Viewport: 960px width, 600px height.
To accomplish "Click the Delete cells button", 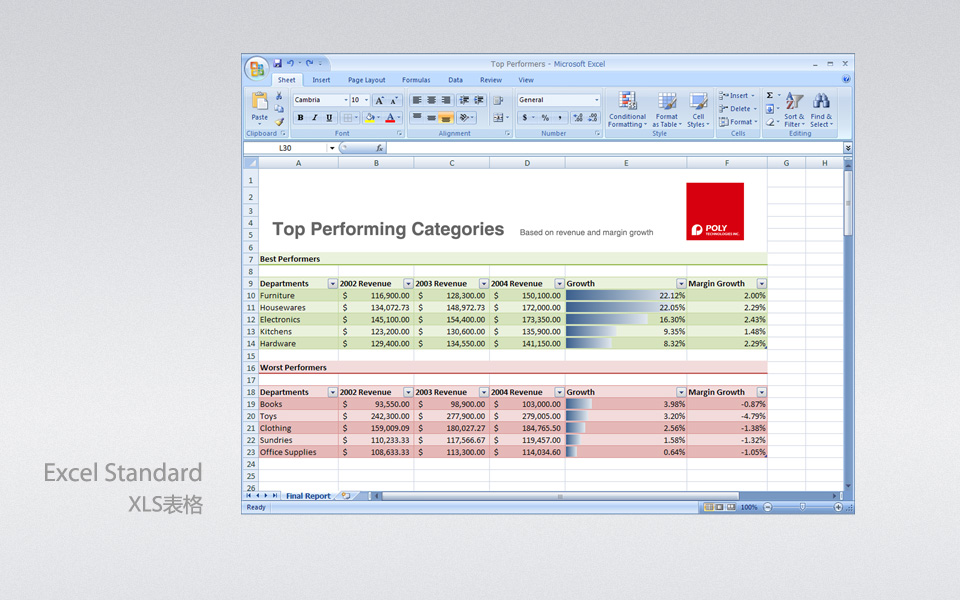I will tap(738, 109).
